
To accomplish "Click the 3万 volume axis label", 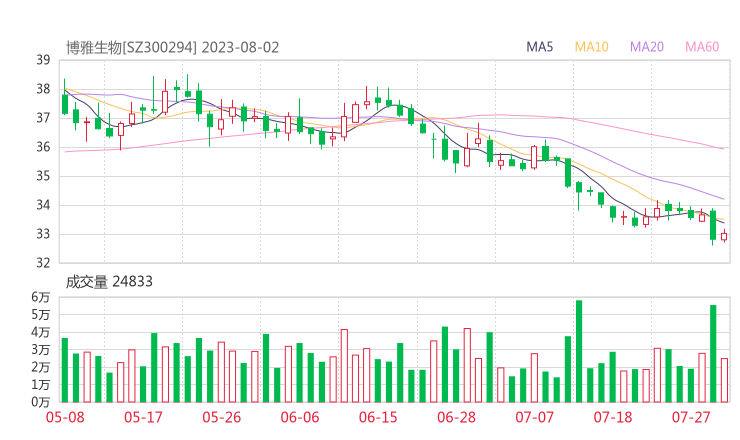I will tap(41, 350).
